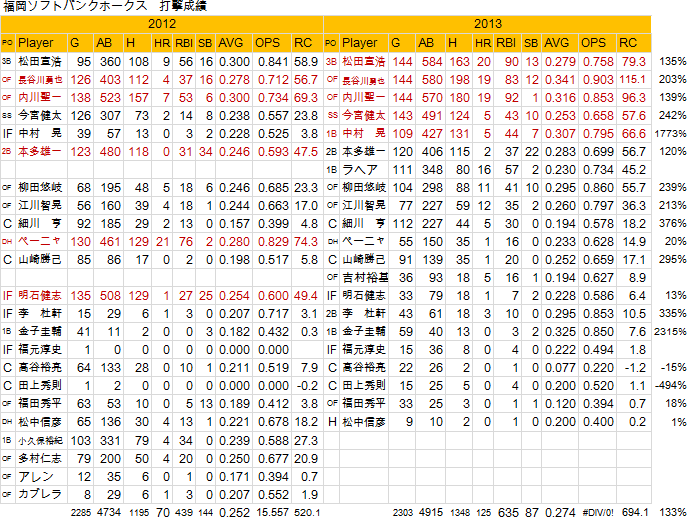Click 田上秀則 2012 RC value -0.2

click(x=307, y=385)
